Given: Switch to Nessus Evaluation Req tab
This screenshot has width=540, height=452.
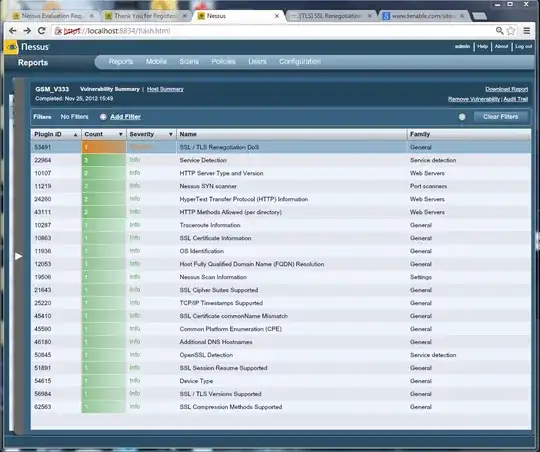Looking at the screenshot, I should point(53,16).
